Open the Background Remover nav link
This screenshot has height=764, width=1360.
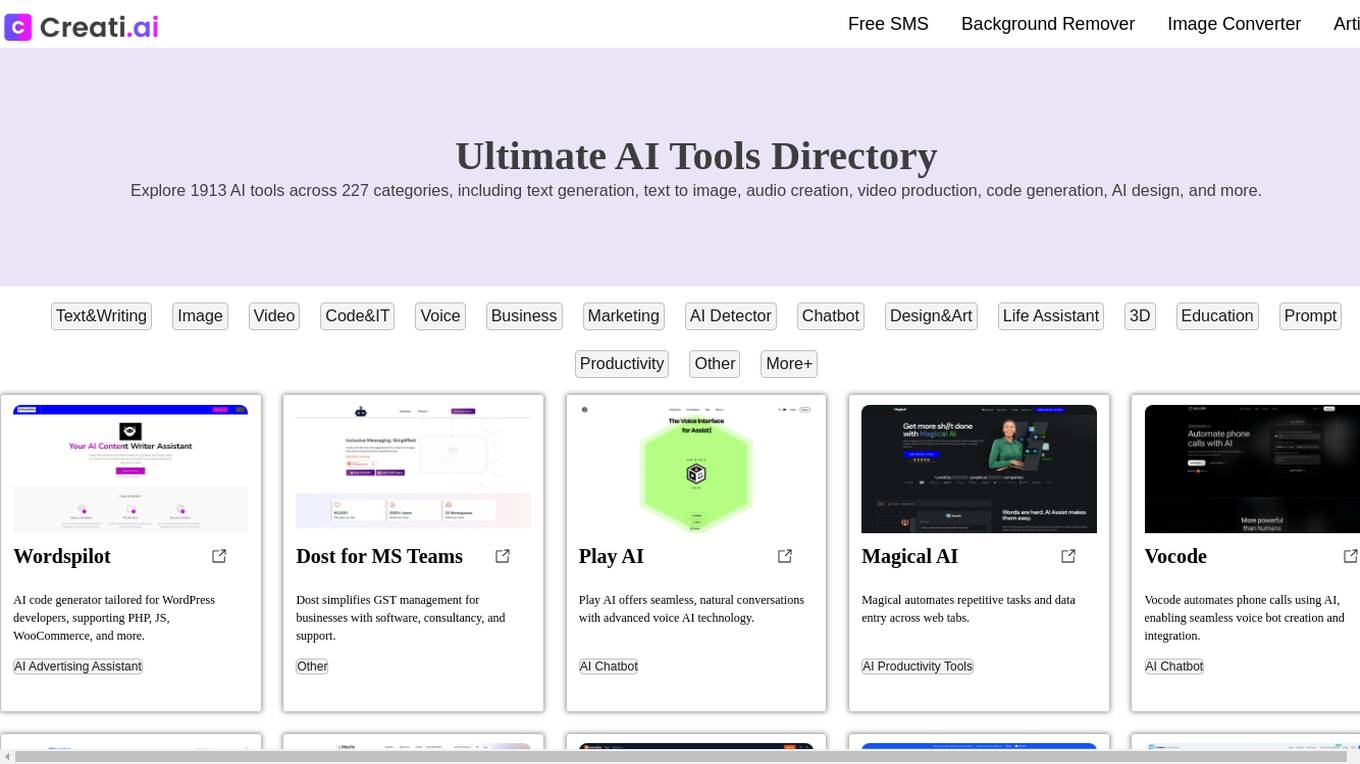point(1048,24)
